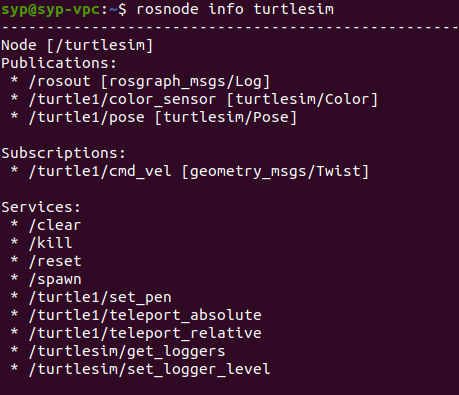Click the [geometry_msgs/Twist] message type
This screenshot has height=395, width=459.
(x=275, y=171)
